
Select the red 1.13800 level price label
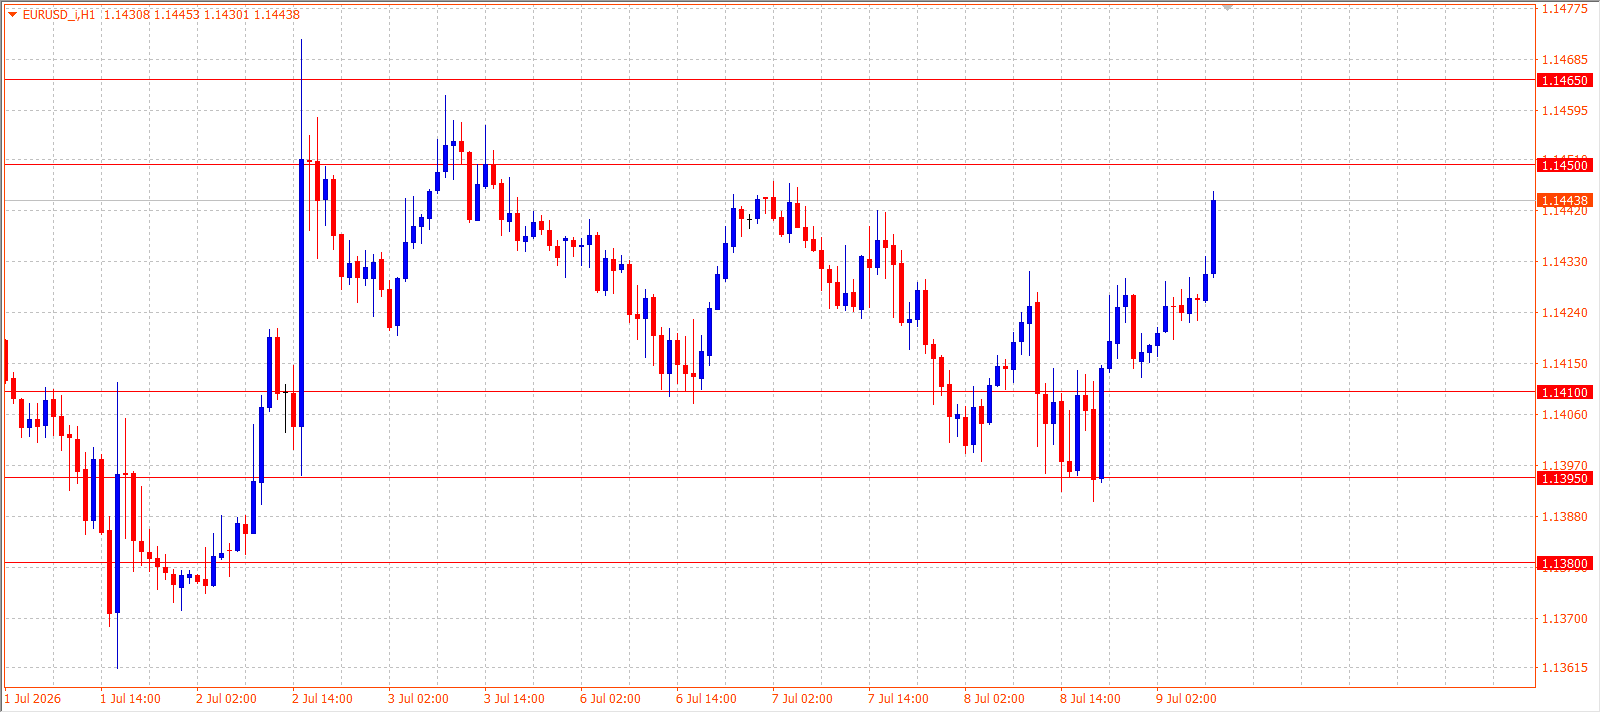click(x=1564, y=564)
